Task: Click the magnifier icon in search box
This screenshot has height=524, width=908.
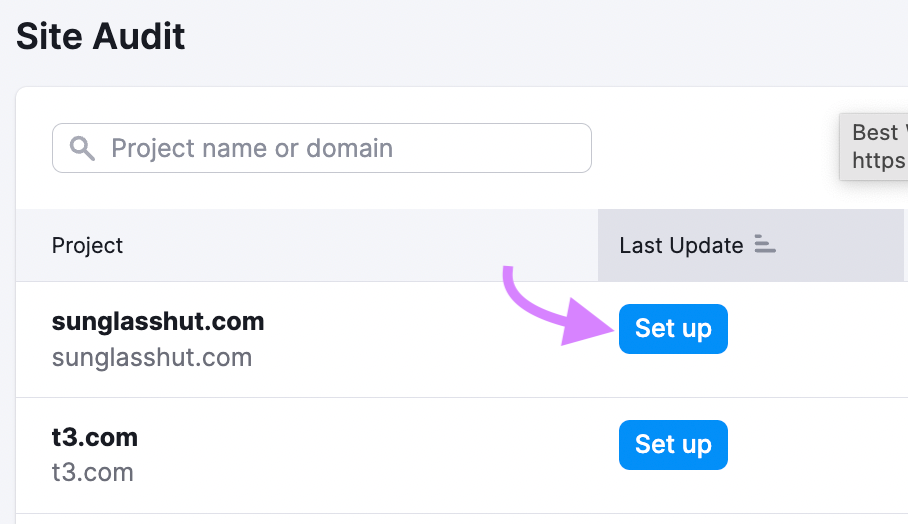Action: [x=82, y=149]
